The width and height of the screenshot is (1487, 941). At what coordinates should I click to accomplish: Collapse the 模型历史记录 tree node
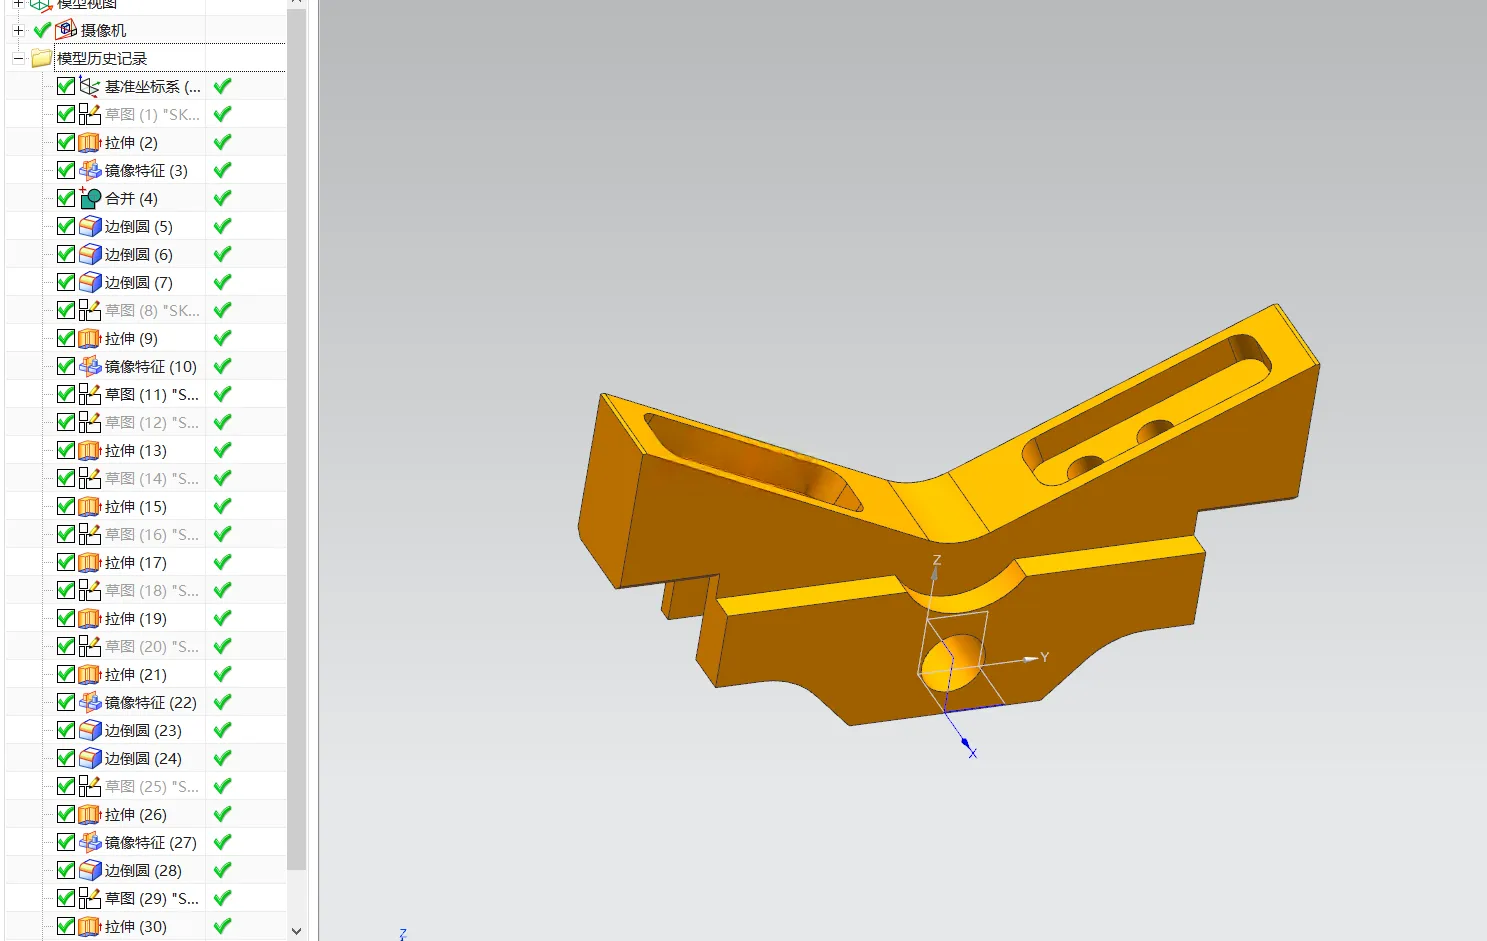tap(18, 58)
